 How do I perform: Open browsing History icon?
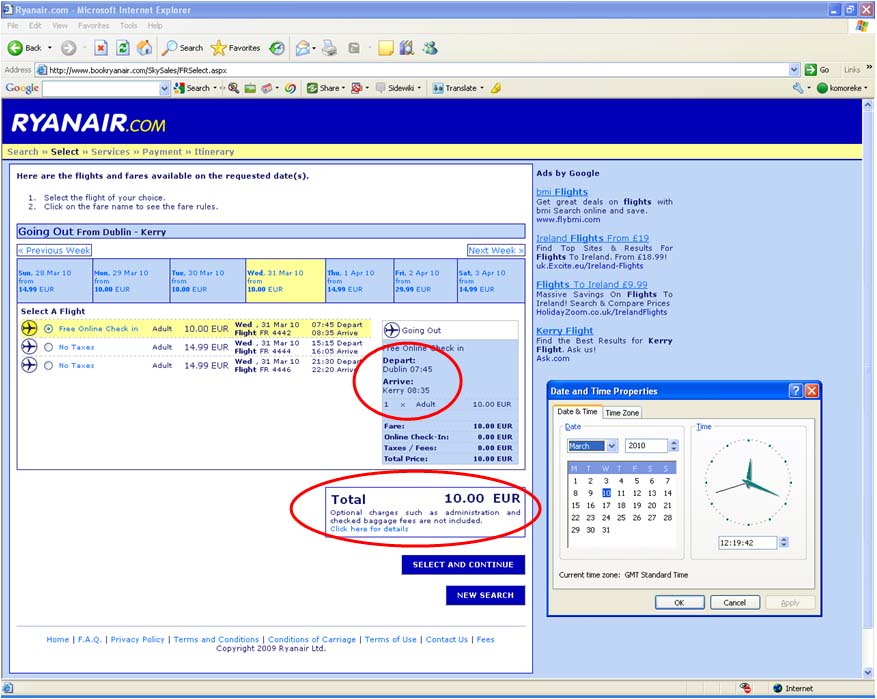[x=277, y=48]
